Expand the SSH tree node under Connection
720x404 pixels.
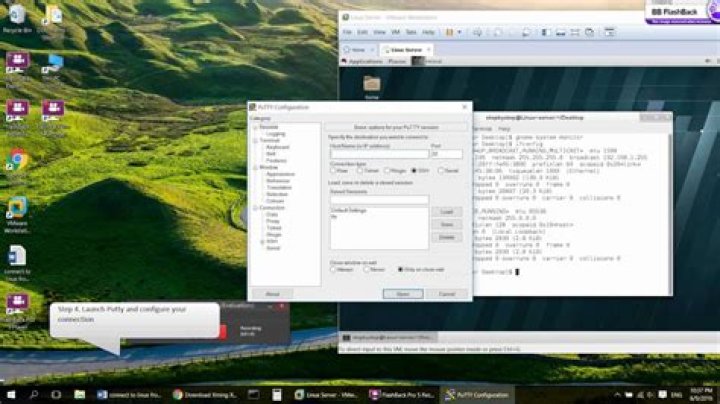click(260, 241)
